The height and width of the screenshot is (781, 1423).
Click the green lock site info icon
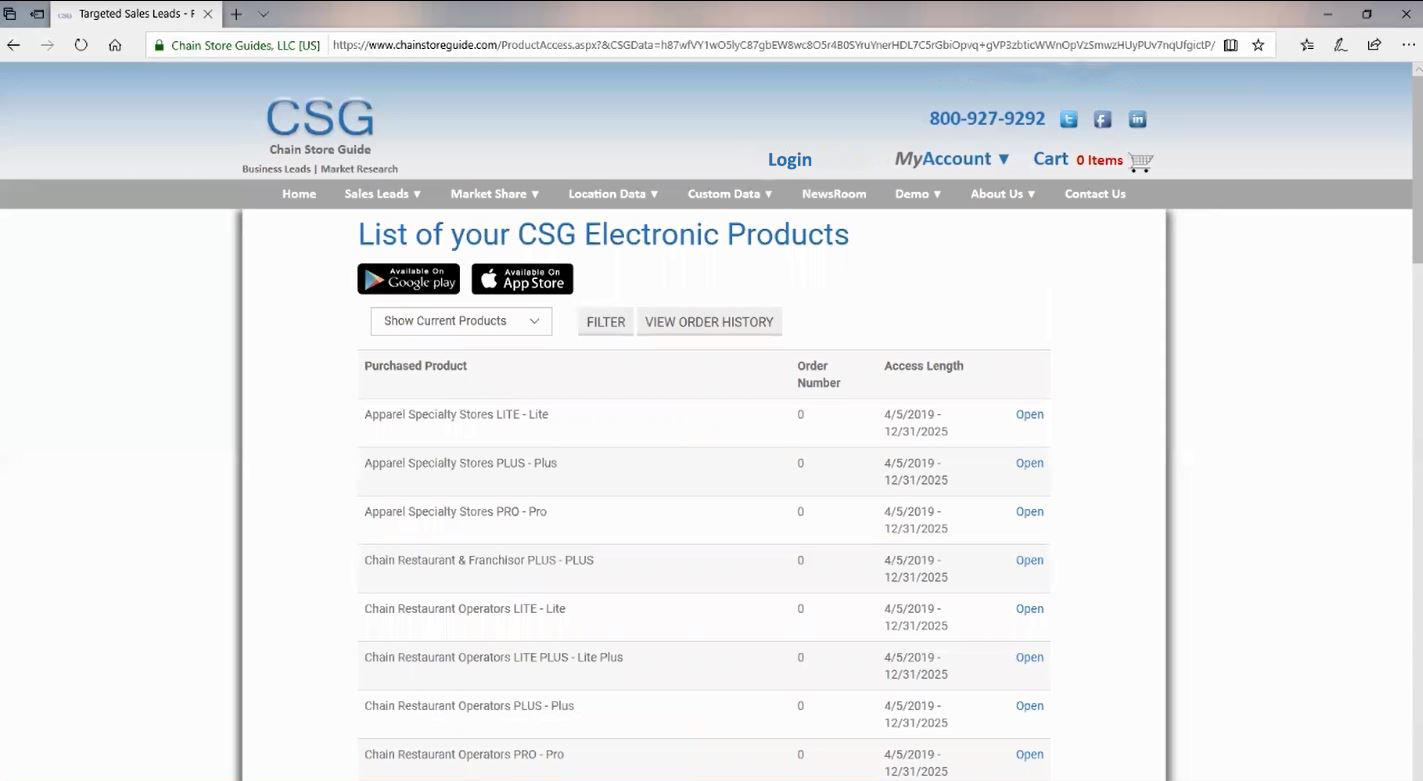159,45
